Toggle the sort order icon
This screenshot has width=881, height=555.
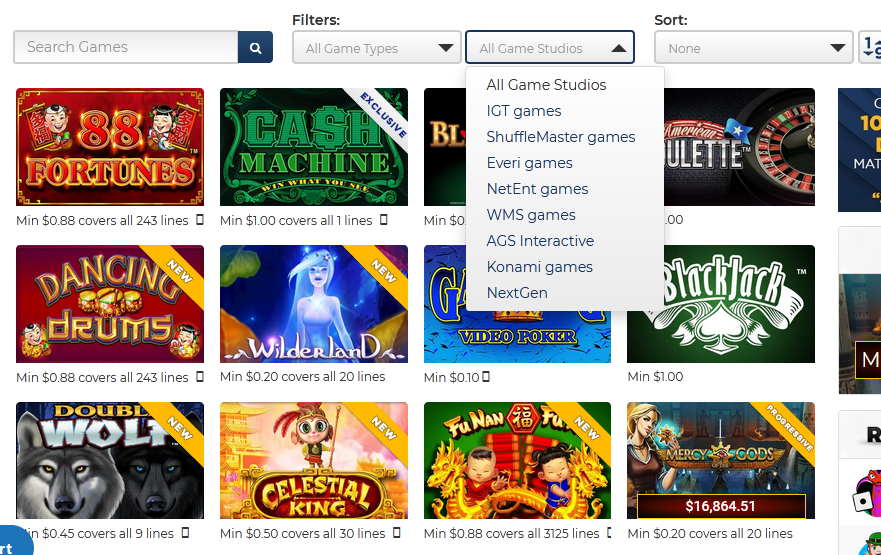(x=871, y=47)
